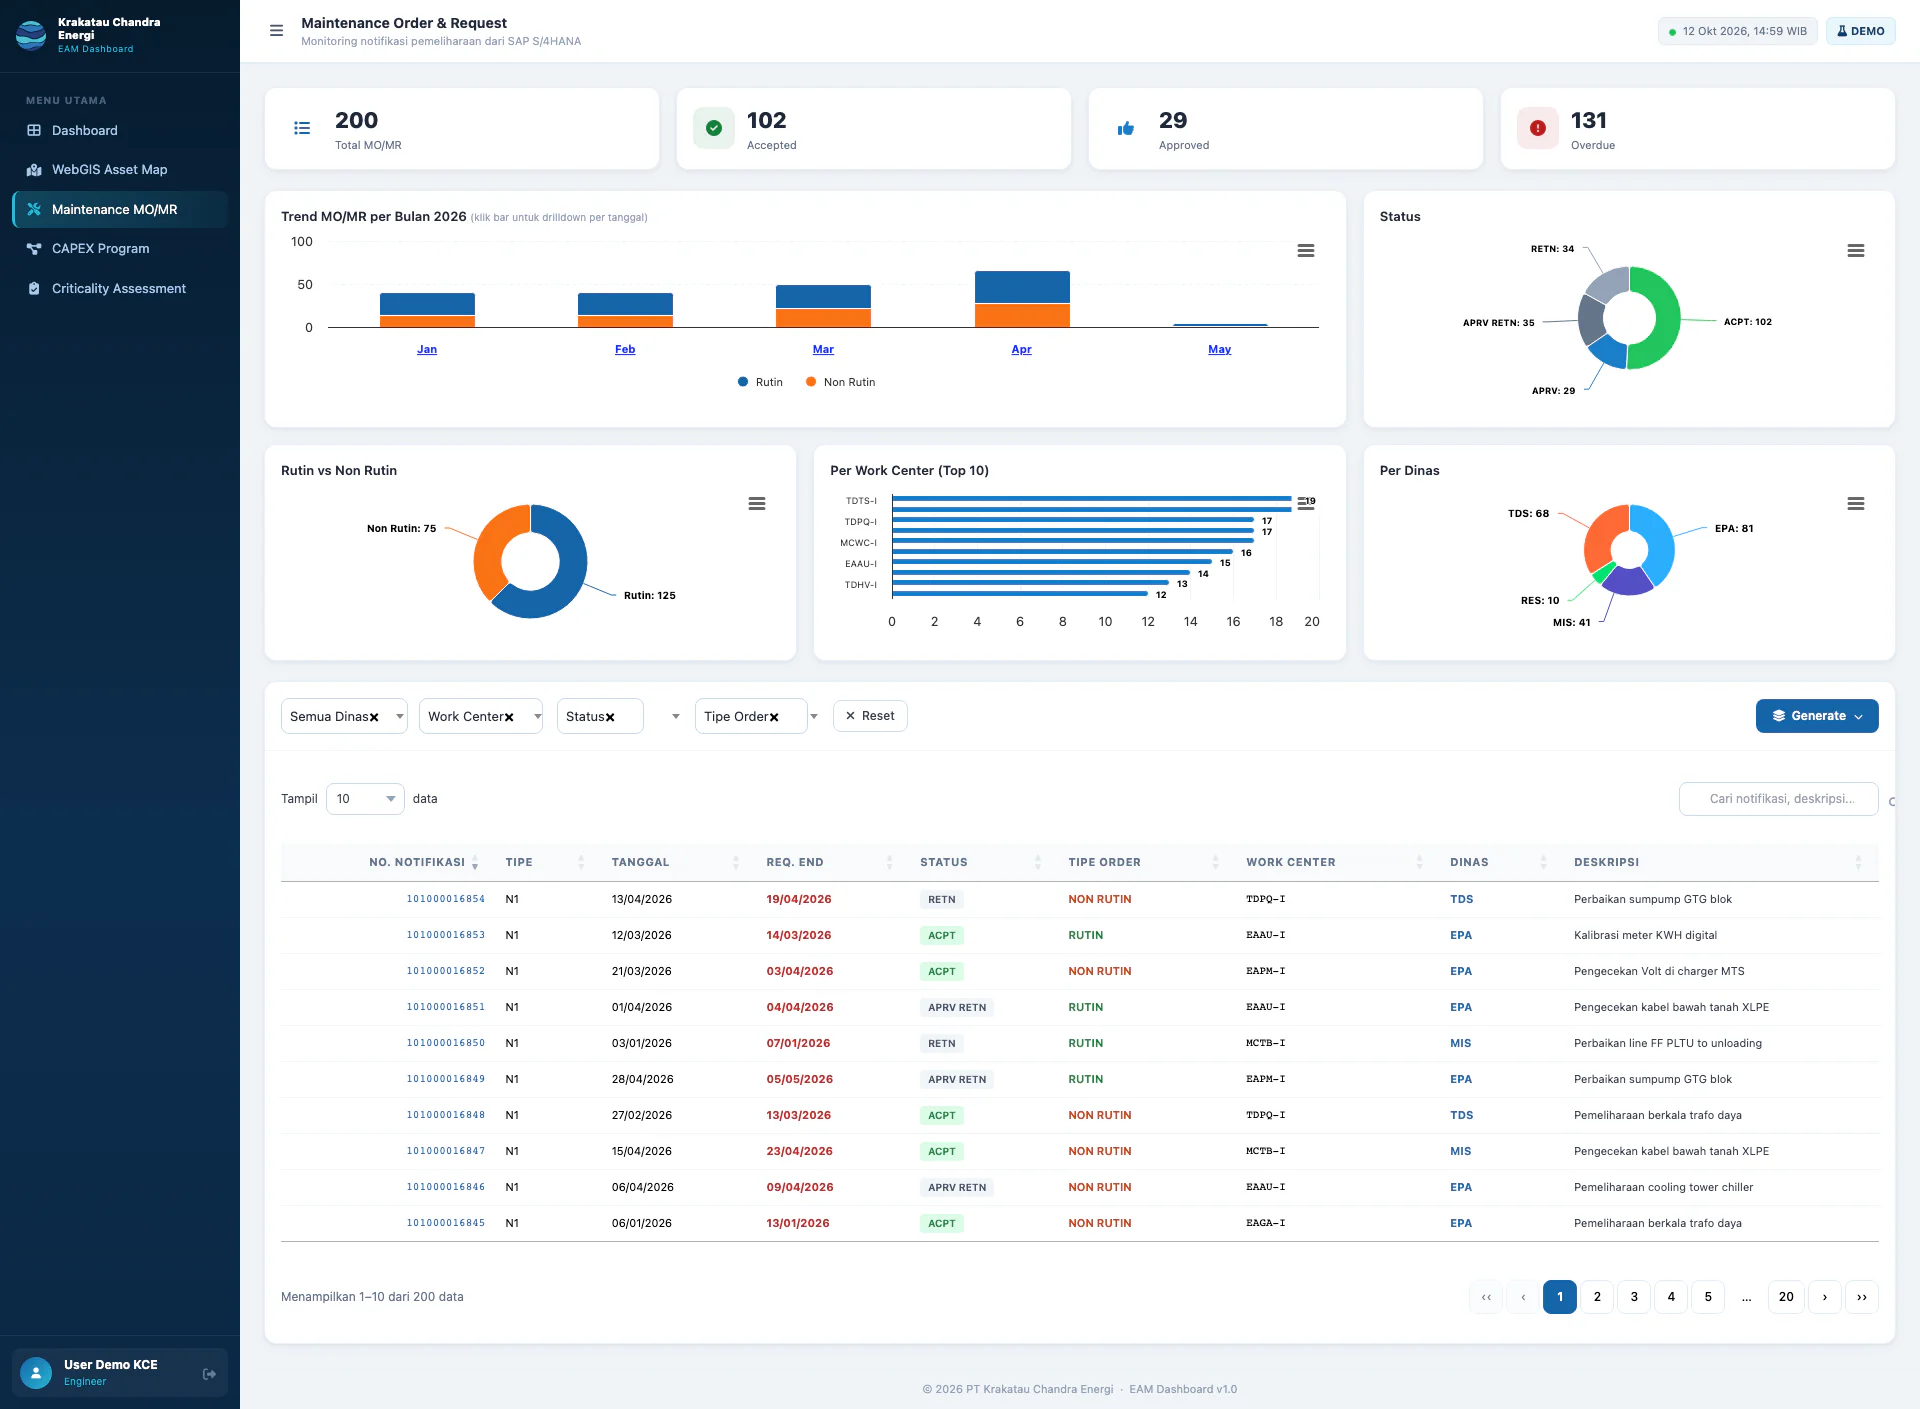Toggle the sidebar hamburger menu
Image resolution: width=1920 pixels, height=1409 pixels.
pyautogui.click(x=277, y=31)
